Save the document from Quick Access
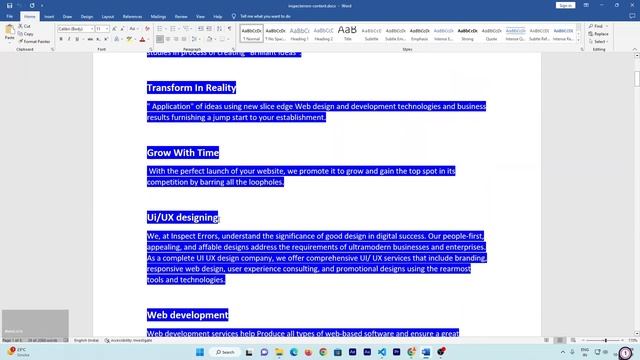This screenshot has width=640, height=360. pyautogui.click(x=9, y=6)
